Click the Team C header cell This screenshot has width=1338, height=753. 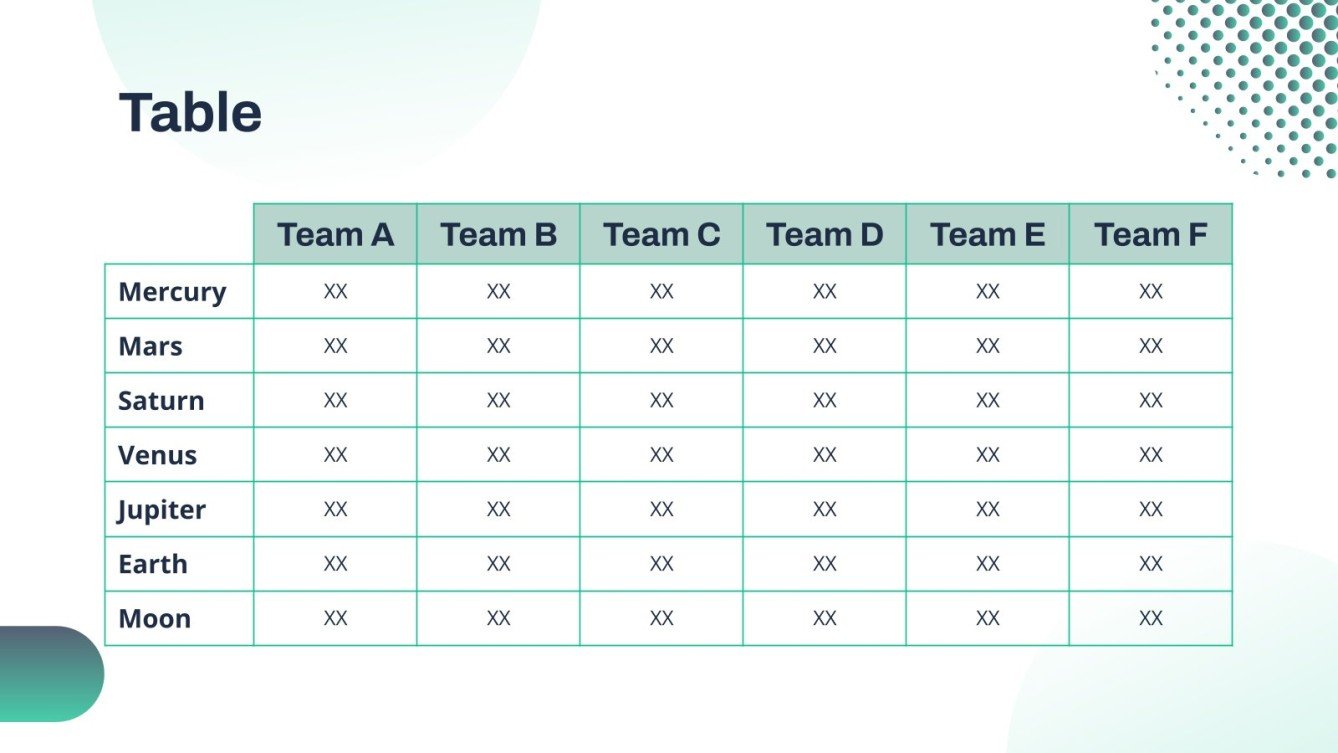pos(661,235)
